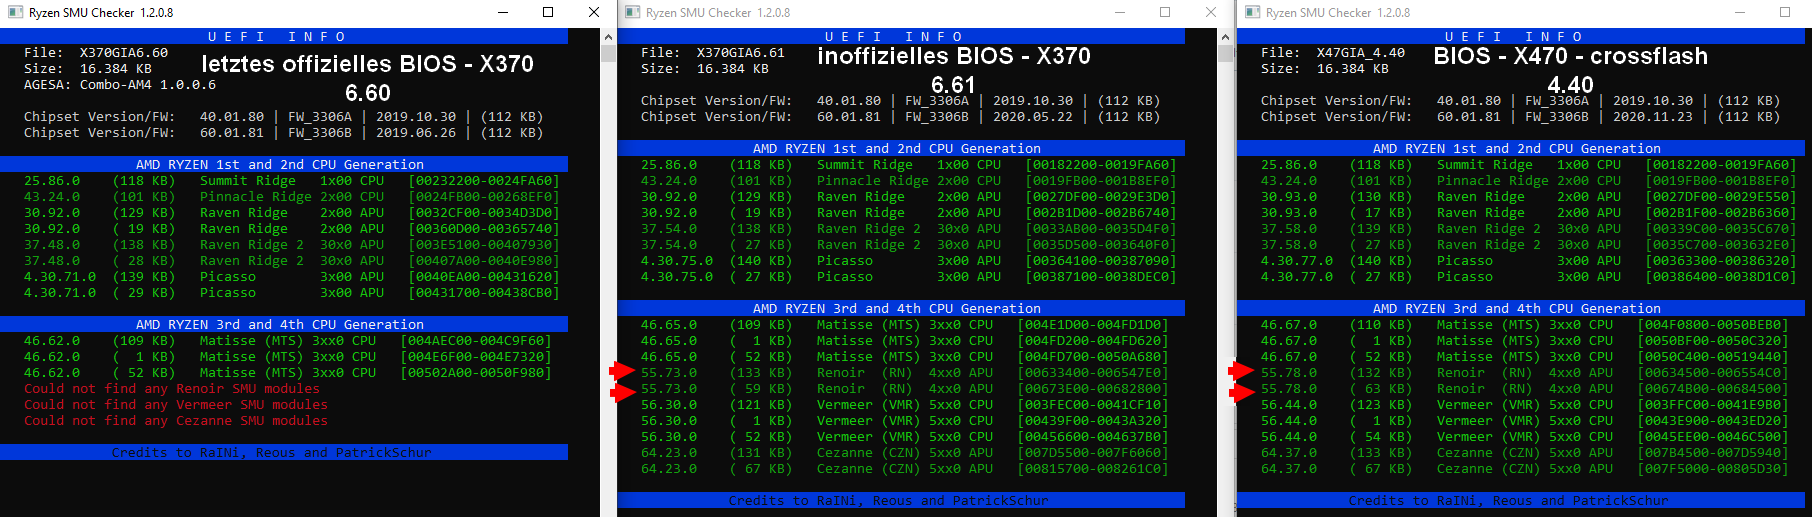Click 'Could not find any Renoir SMU modules'
The width and height of the screenshot is (1812, 517).
[172, 389]
